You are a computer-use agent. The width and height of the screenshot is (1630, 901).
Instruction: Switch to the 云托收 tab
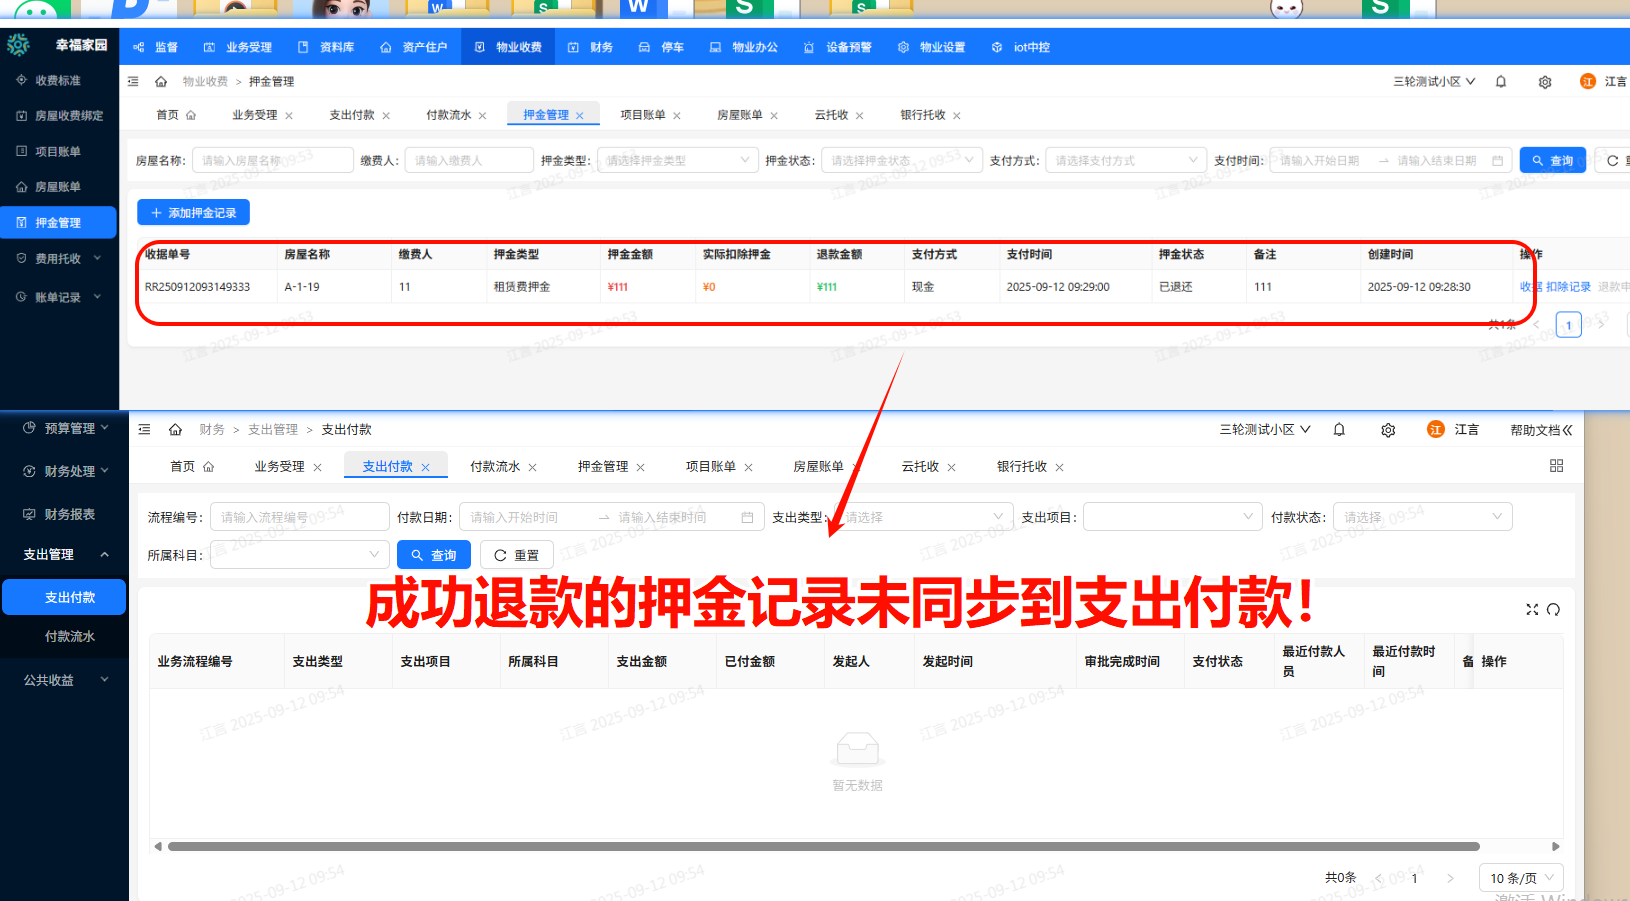click(x=831, y=114)
